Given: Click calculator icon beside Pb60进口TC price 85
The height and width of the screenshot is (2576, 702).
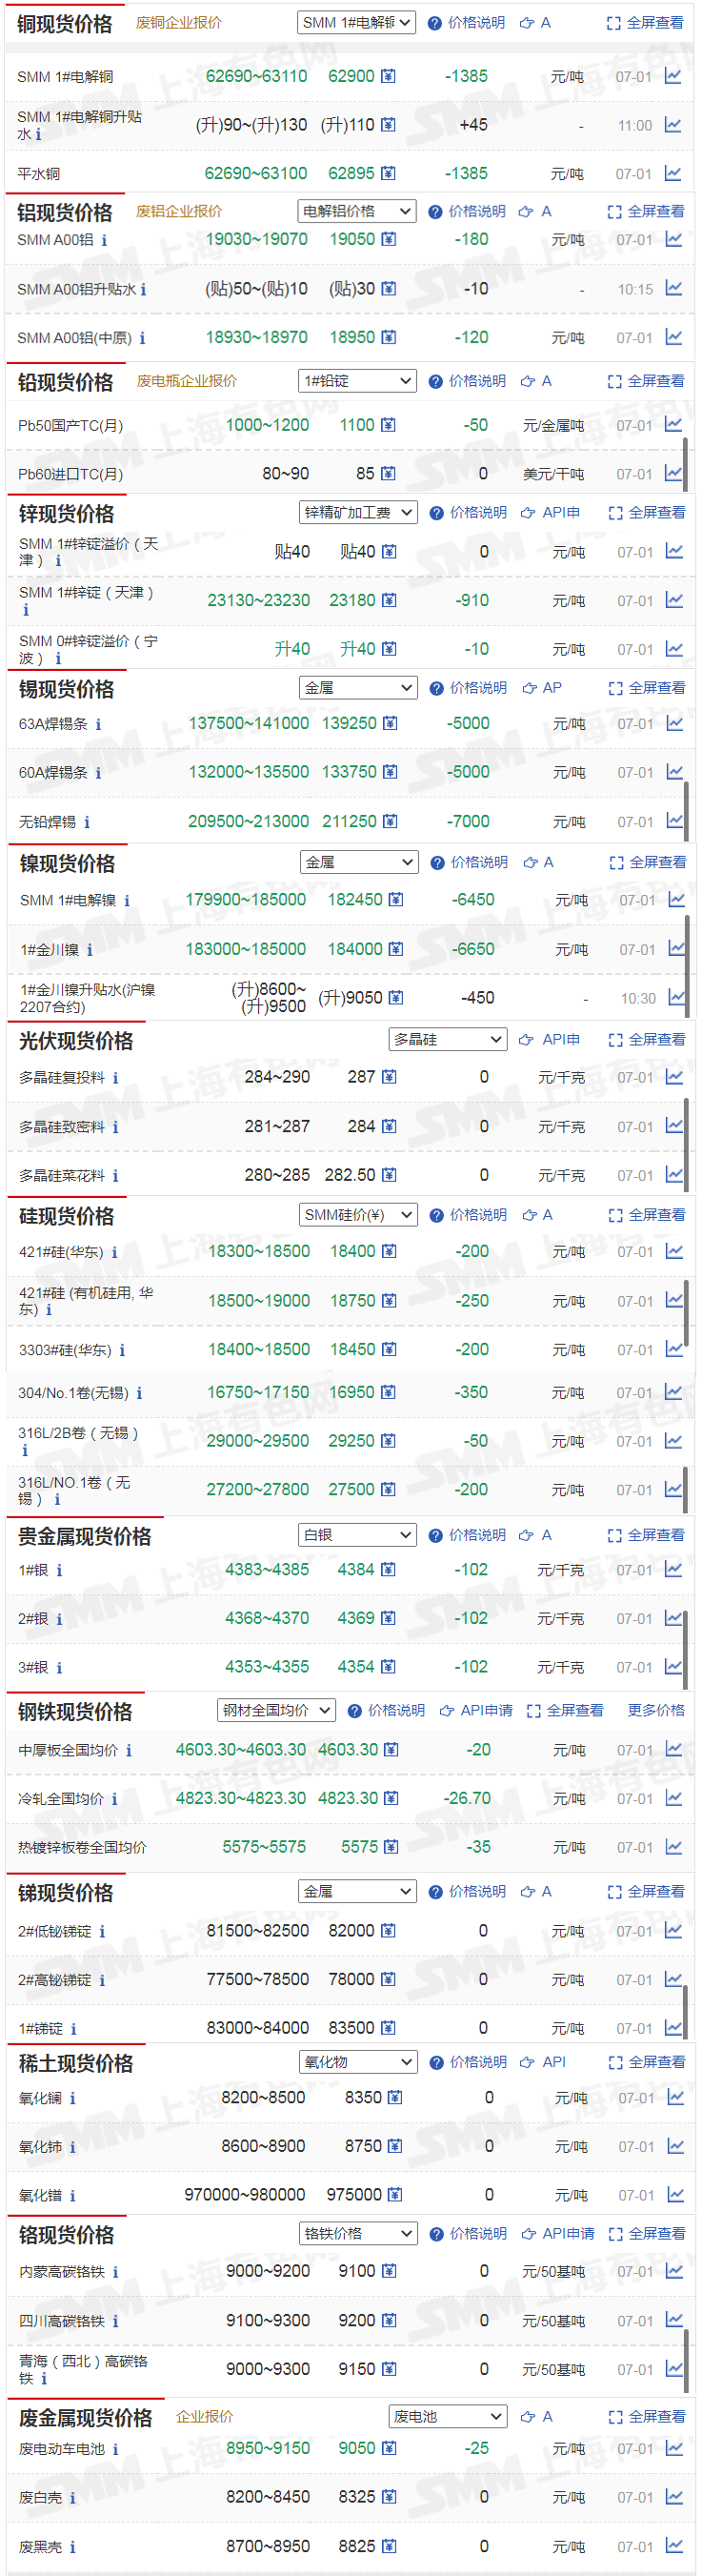Looking at the screenshot, I should [388, 473].
